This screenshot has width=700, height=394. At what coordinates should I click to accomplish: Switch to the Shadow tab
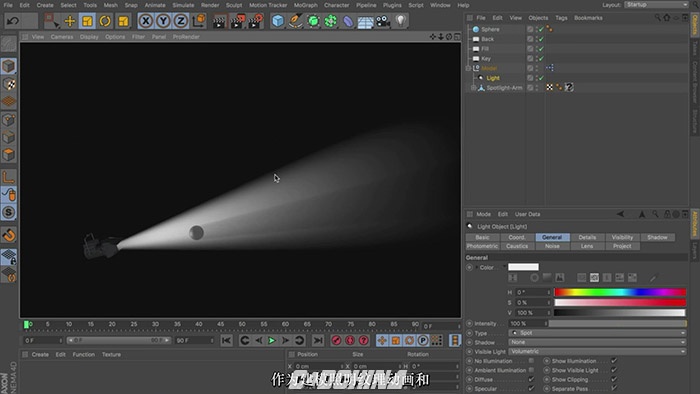(657, 237)
